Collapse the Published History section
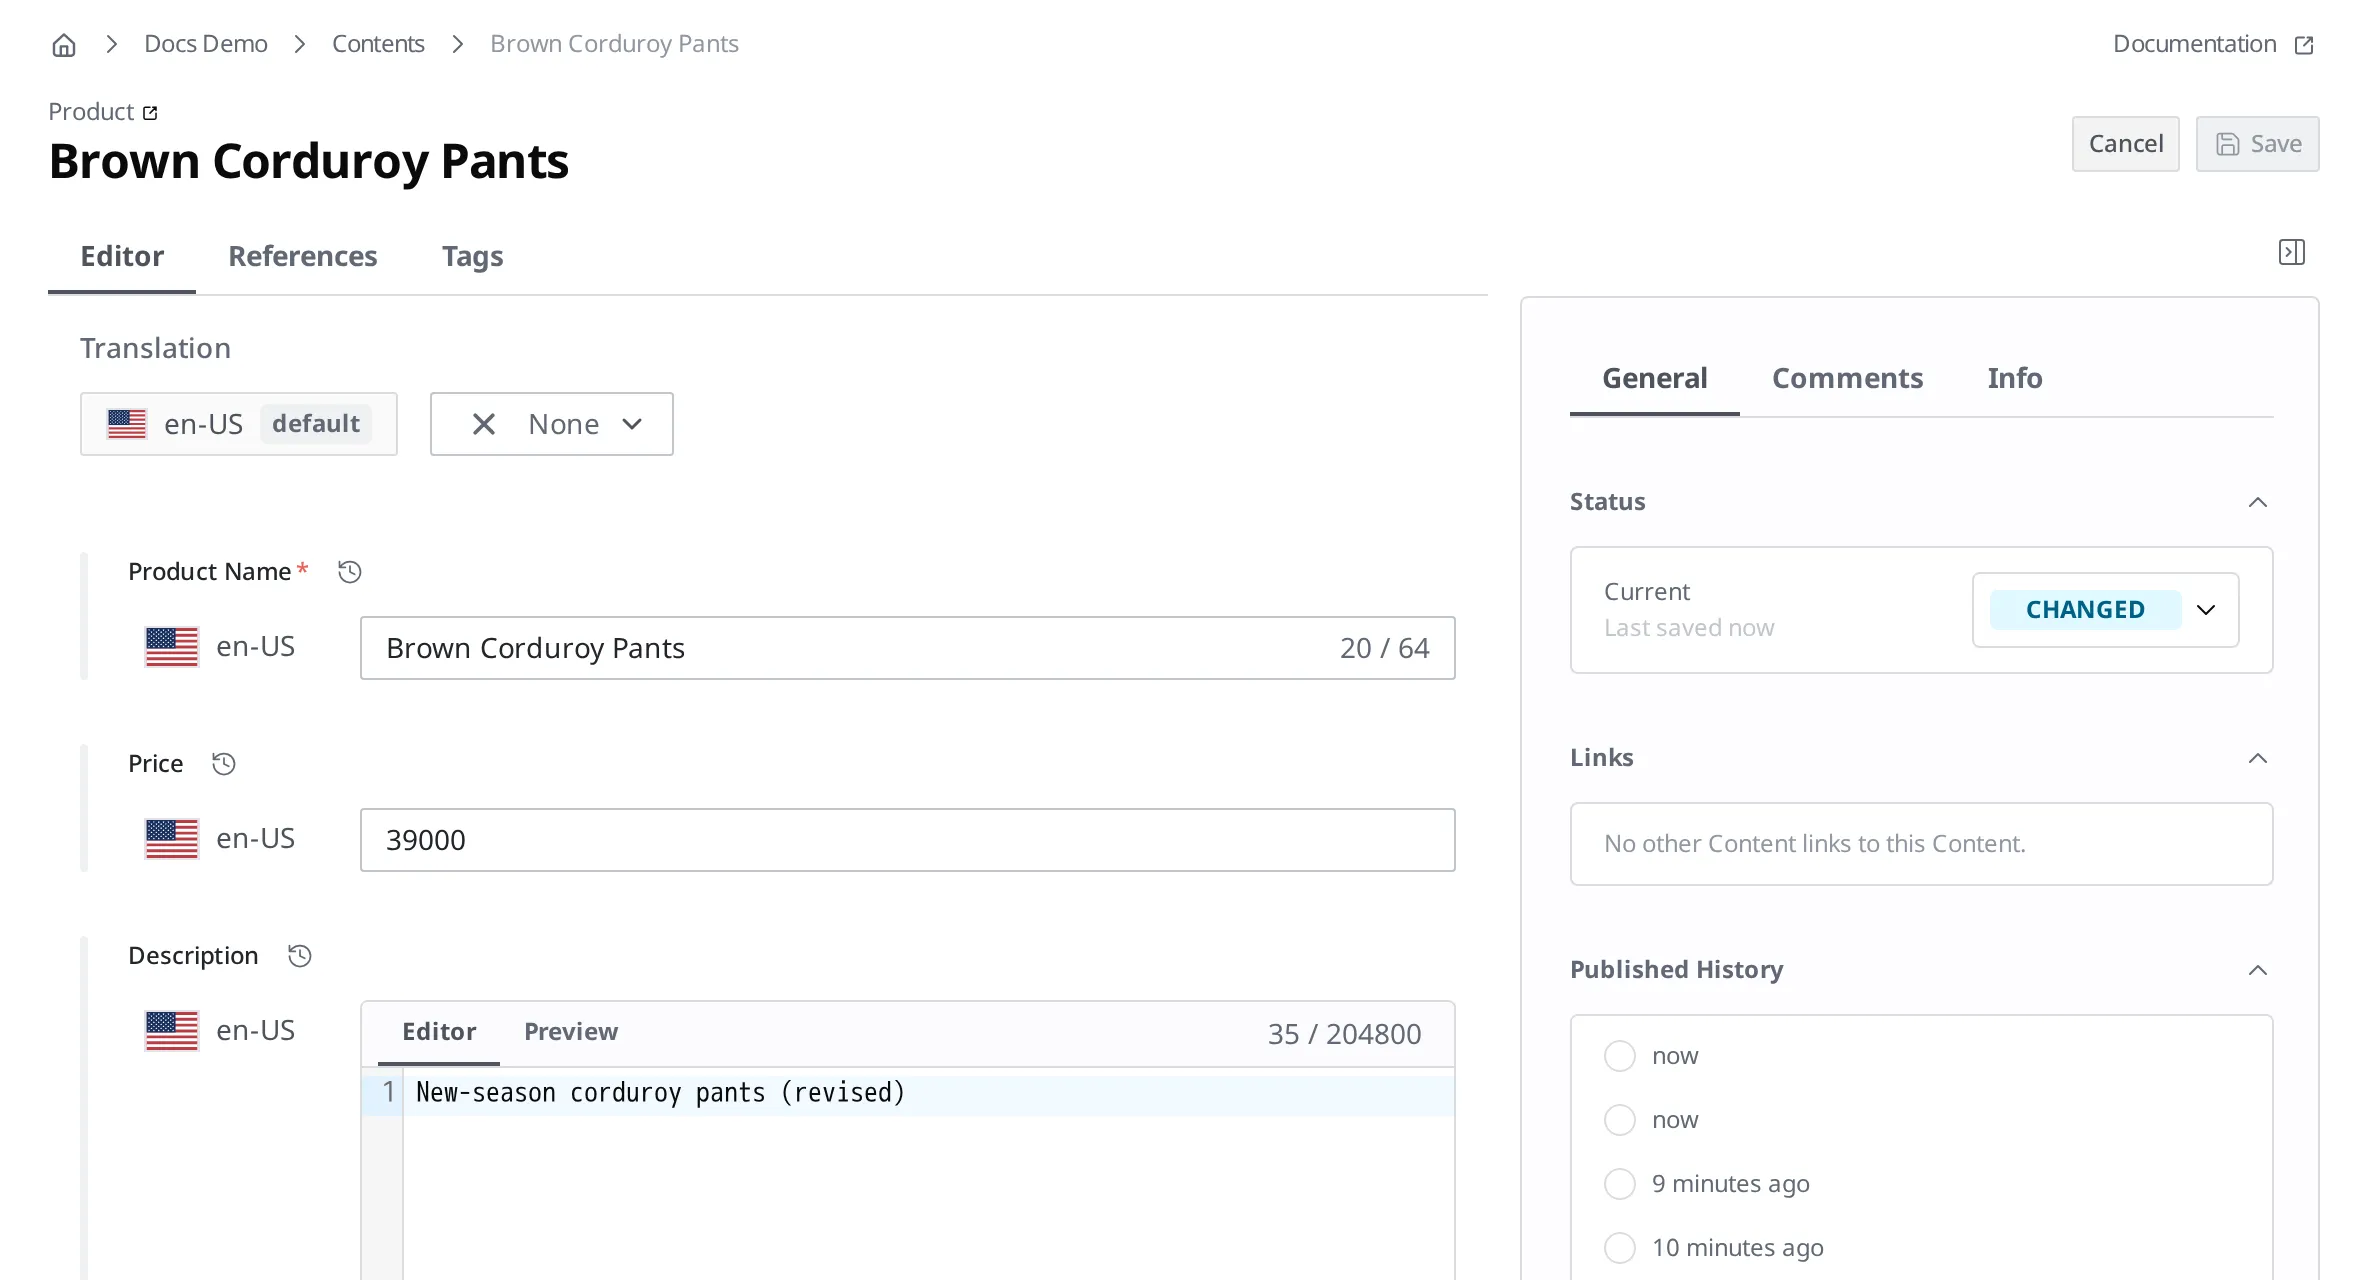The image size is (2368, 1280). click(x=2257, y=970)
